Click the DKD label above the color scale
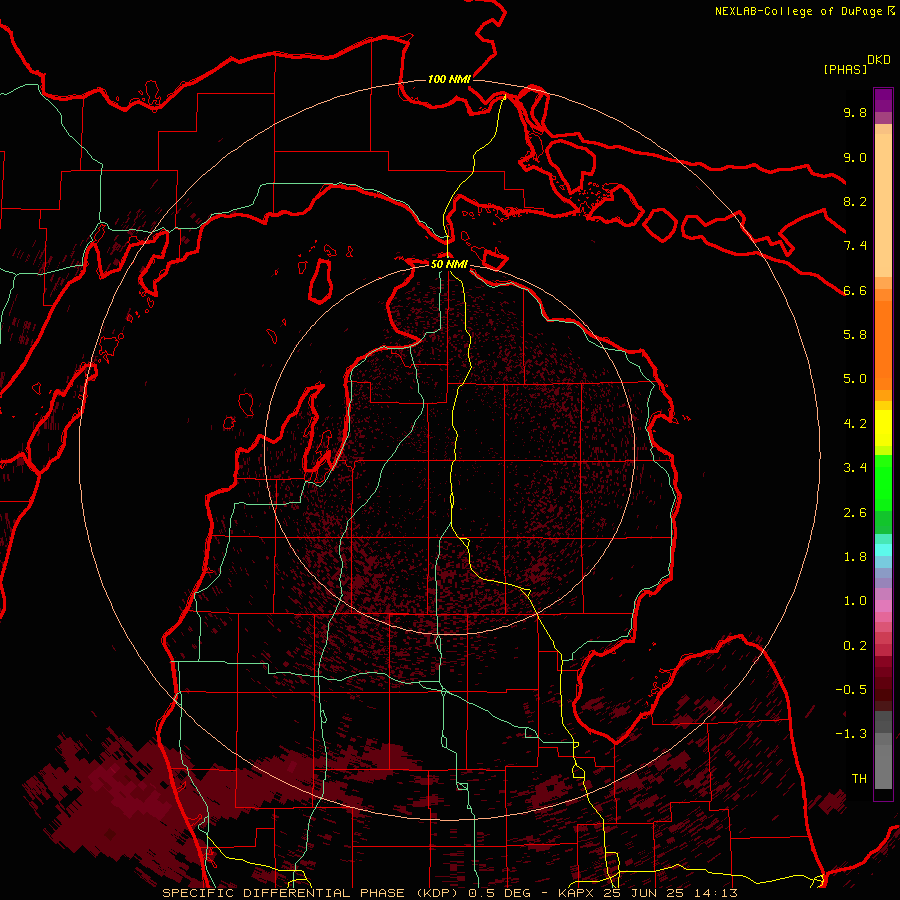Viewport: 900px width, 900px height. pos(879,60)
